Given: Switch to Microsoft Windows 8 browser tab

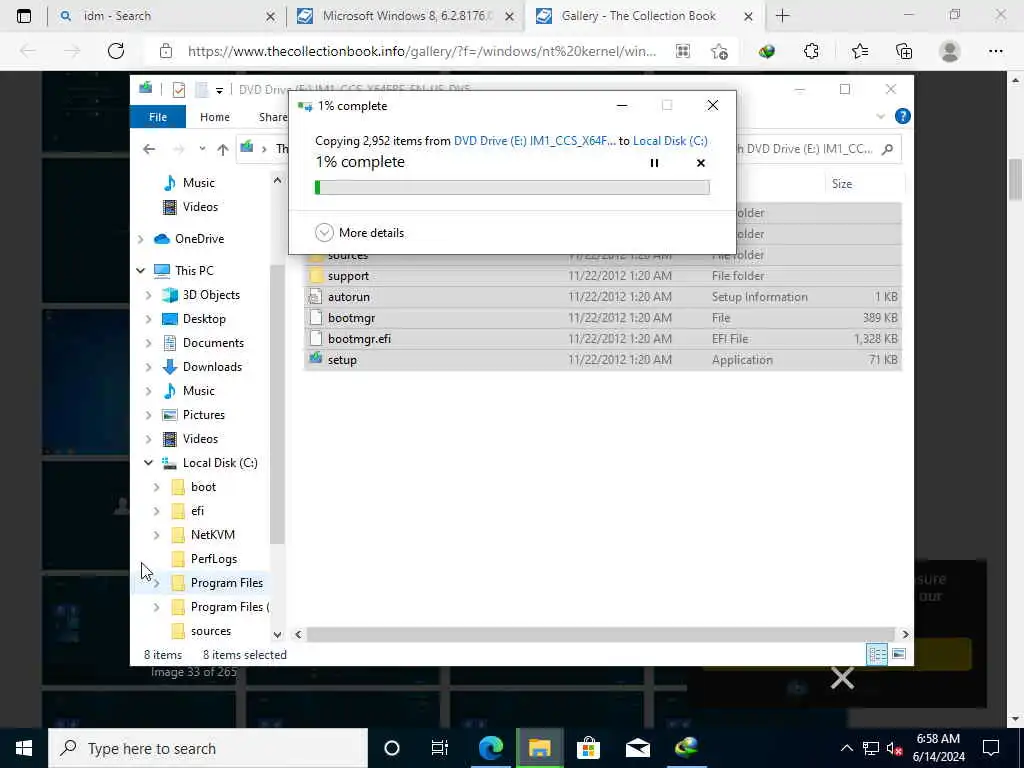Looking at the screenshot, I should (405, 16).
